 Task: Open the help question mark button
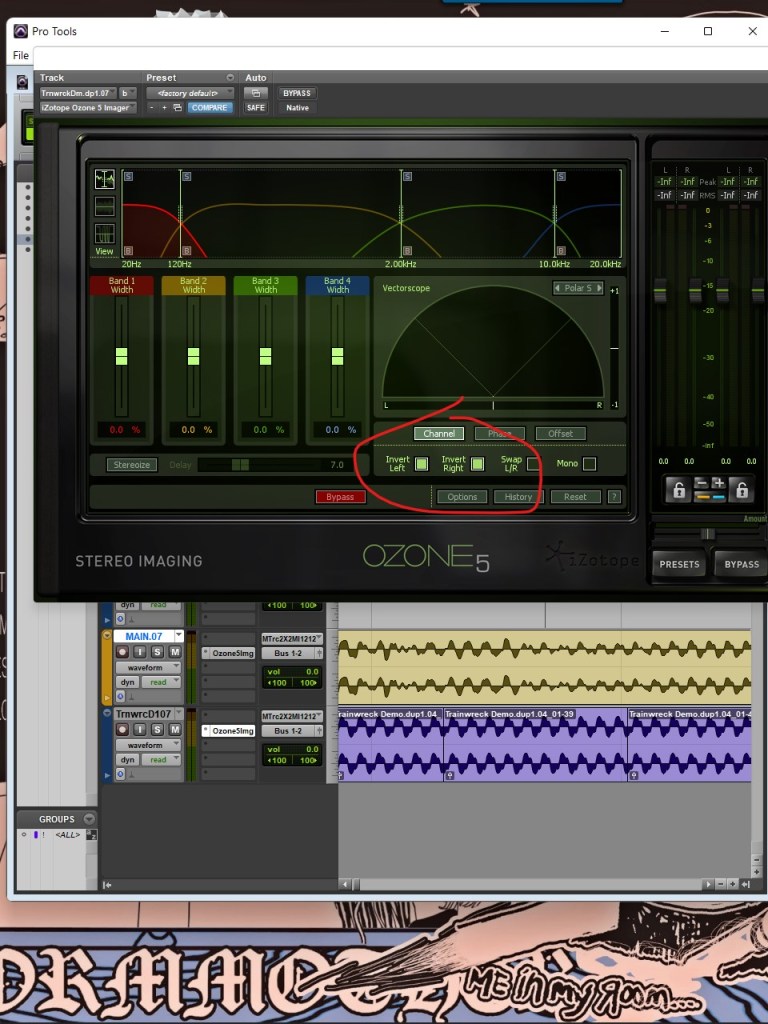click(x=614, y=497)
